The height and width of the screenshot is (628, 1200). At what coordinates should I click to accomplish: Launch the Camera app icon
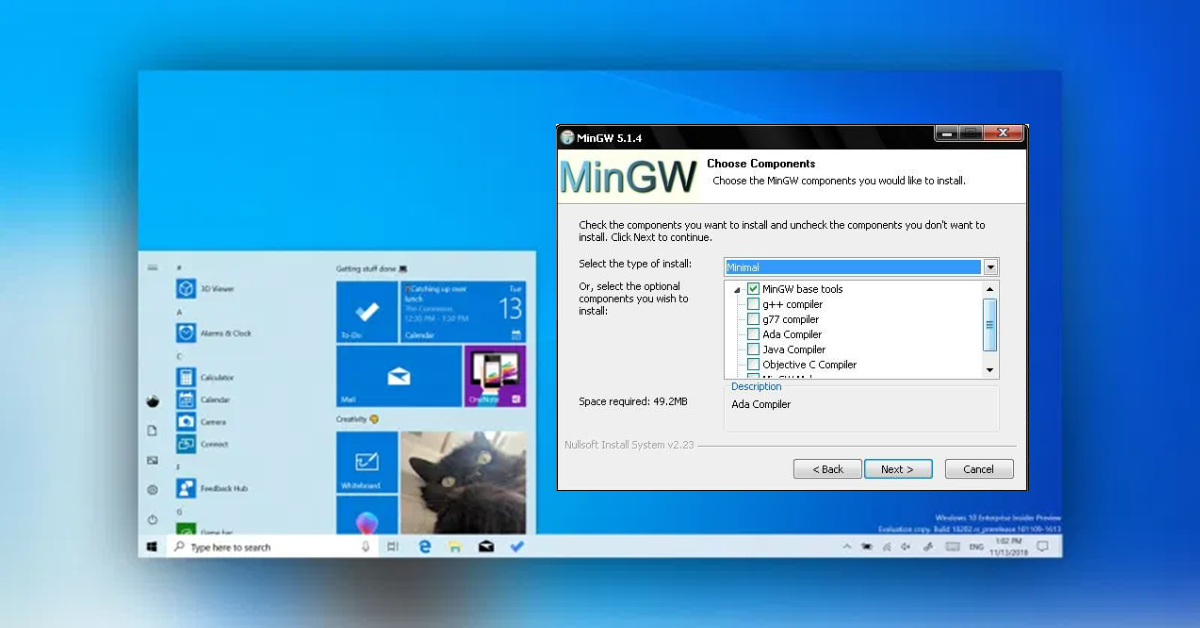[185, 422]
